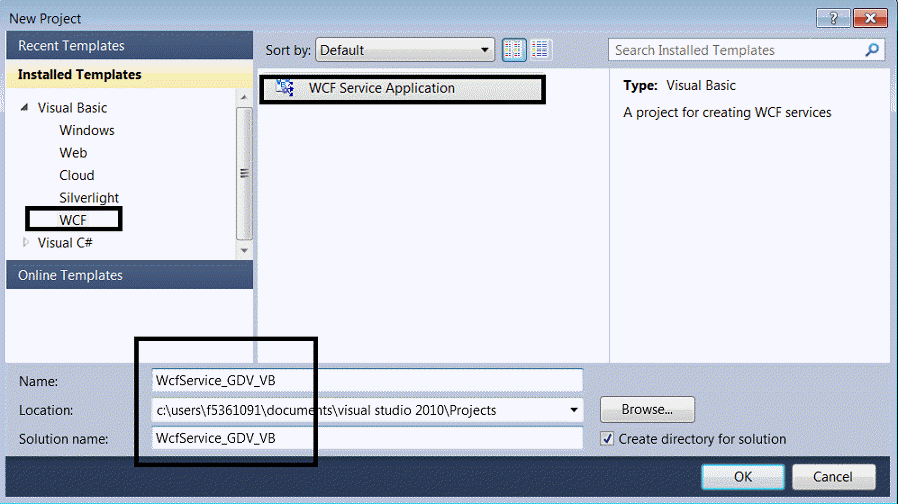The height and width of the screenshot is (504, 898).
Task: Toggle Create directory for solution checkbox
Action: tap(607, 439)
